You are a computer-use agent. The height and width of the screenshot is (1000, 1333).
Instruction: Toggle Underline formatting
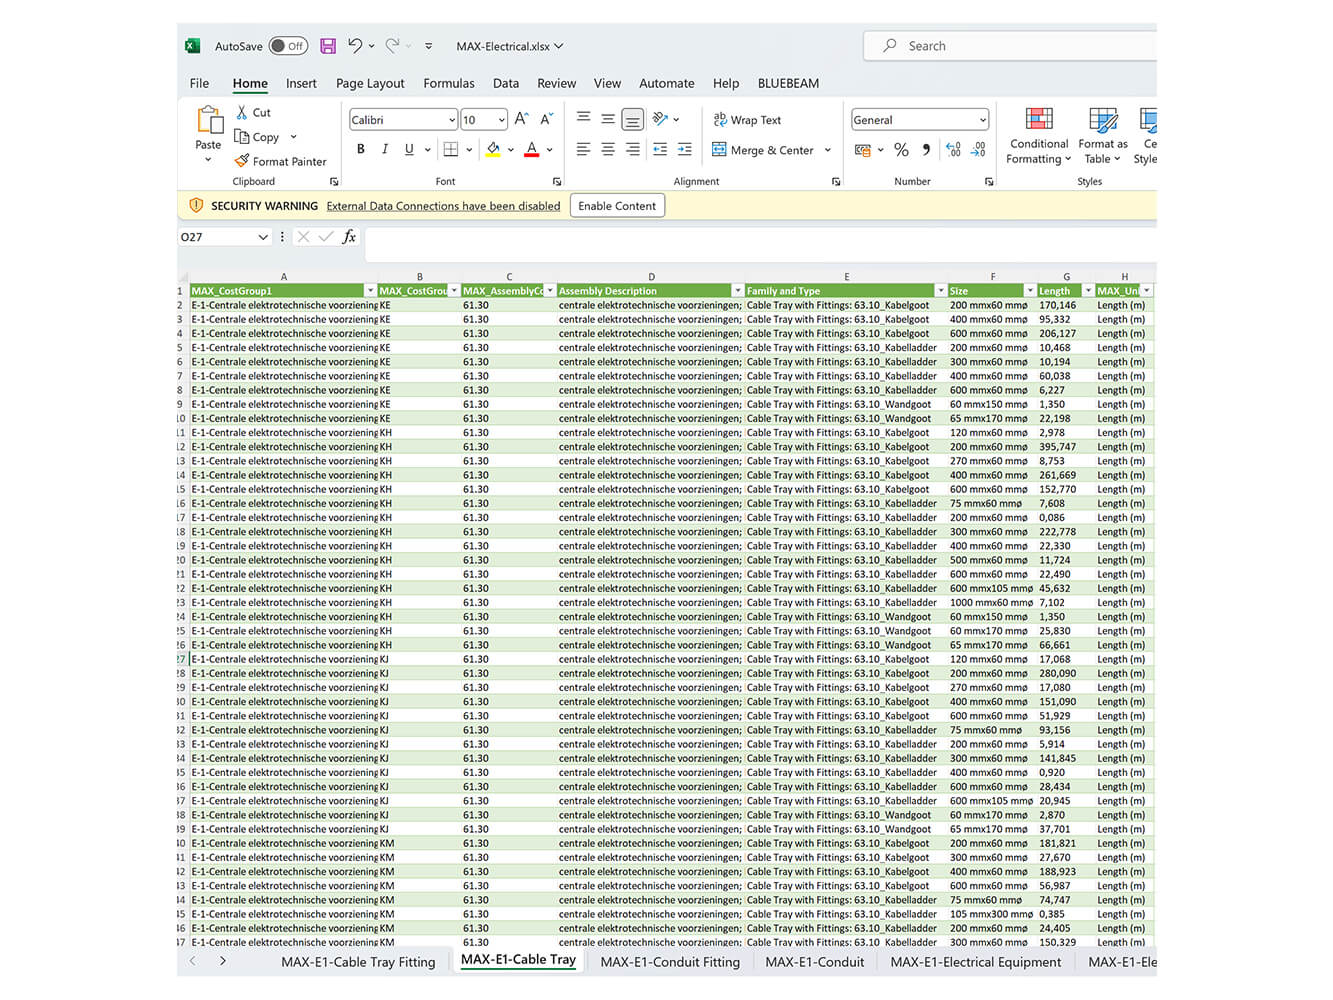[x=409, y=150]
